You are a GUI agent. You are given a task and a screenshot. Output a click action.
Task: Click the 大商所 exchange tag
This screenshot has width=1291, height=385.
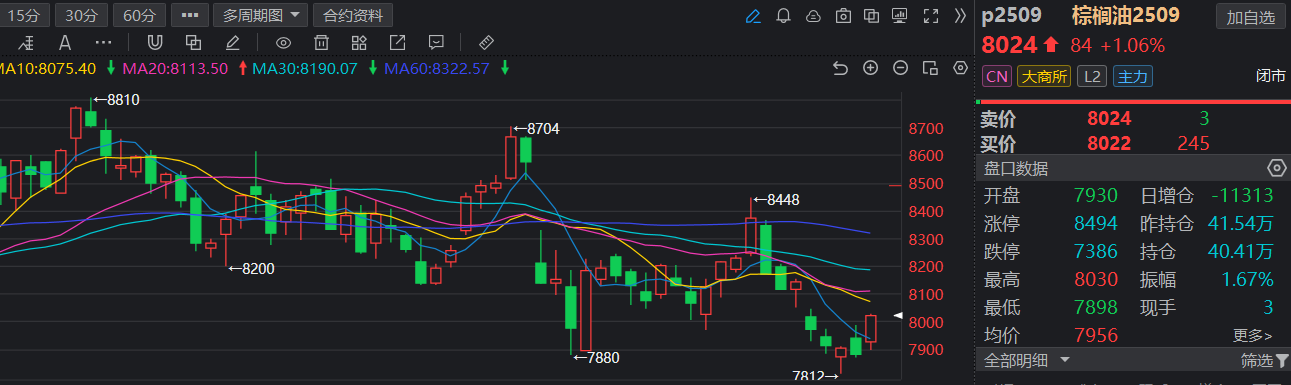pos(1043,76)
